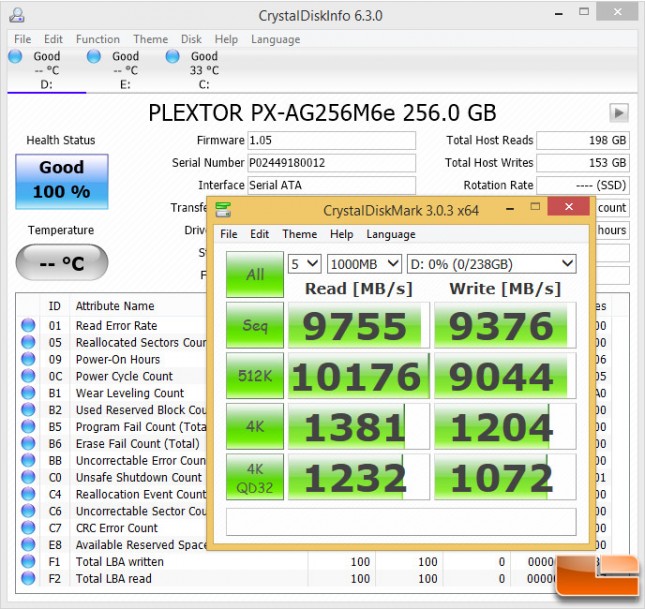Click 4K write result 1204
This screenshot has height=609, width=645.
[x=505, y=426]
